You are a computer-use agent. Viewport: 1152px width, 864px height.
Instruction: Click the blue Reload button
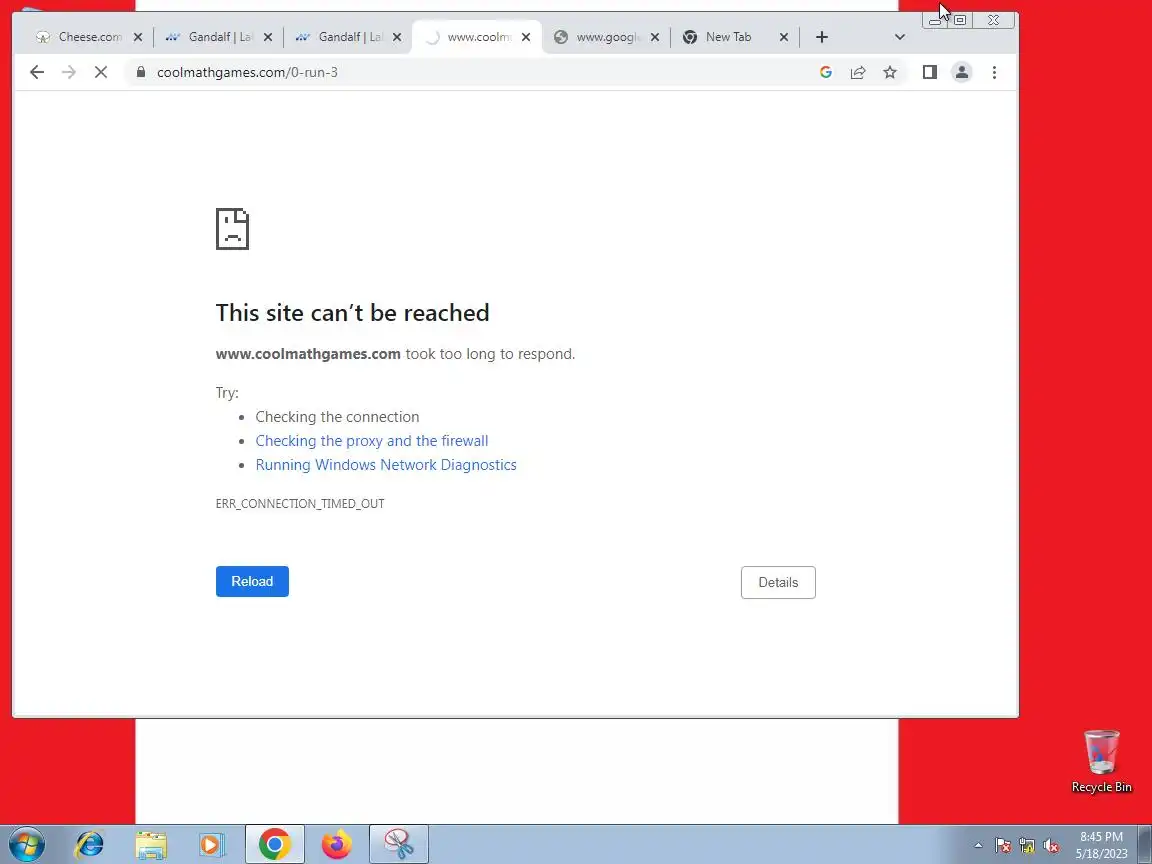(x=252, y=581)
